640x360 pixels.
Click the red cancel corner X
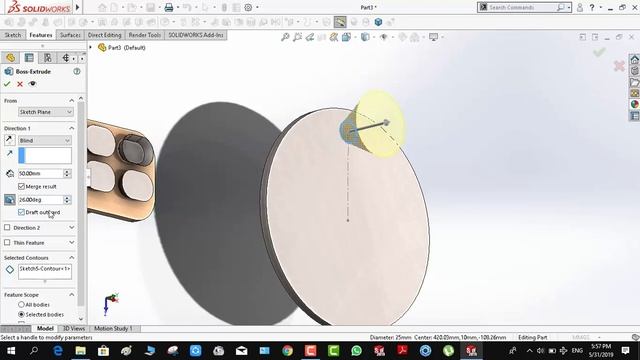tap(619, 66)
